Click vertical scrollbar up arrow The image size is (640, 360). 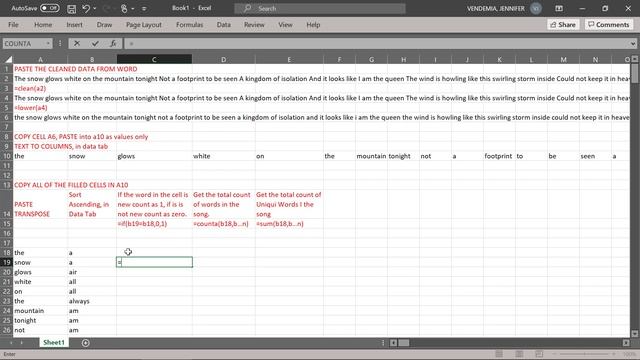(635, 59)
